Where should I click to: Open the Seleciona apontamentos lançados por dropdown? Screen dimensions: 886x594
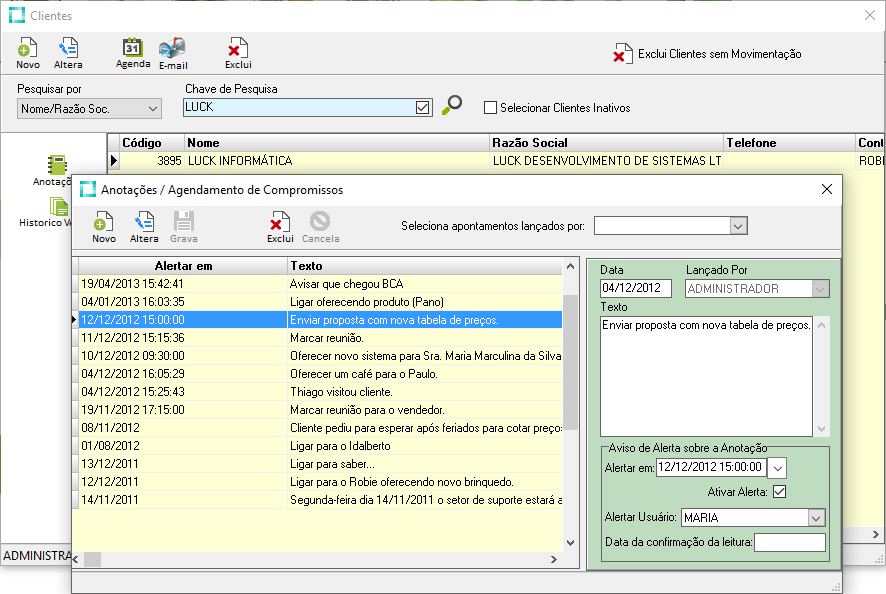tap(737, 225)
